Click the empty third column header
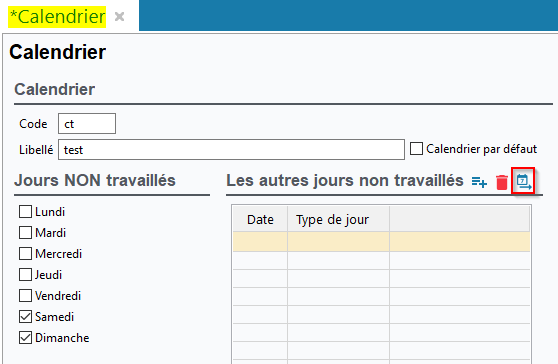 [x=460, y=219]
